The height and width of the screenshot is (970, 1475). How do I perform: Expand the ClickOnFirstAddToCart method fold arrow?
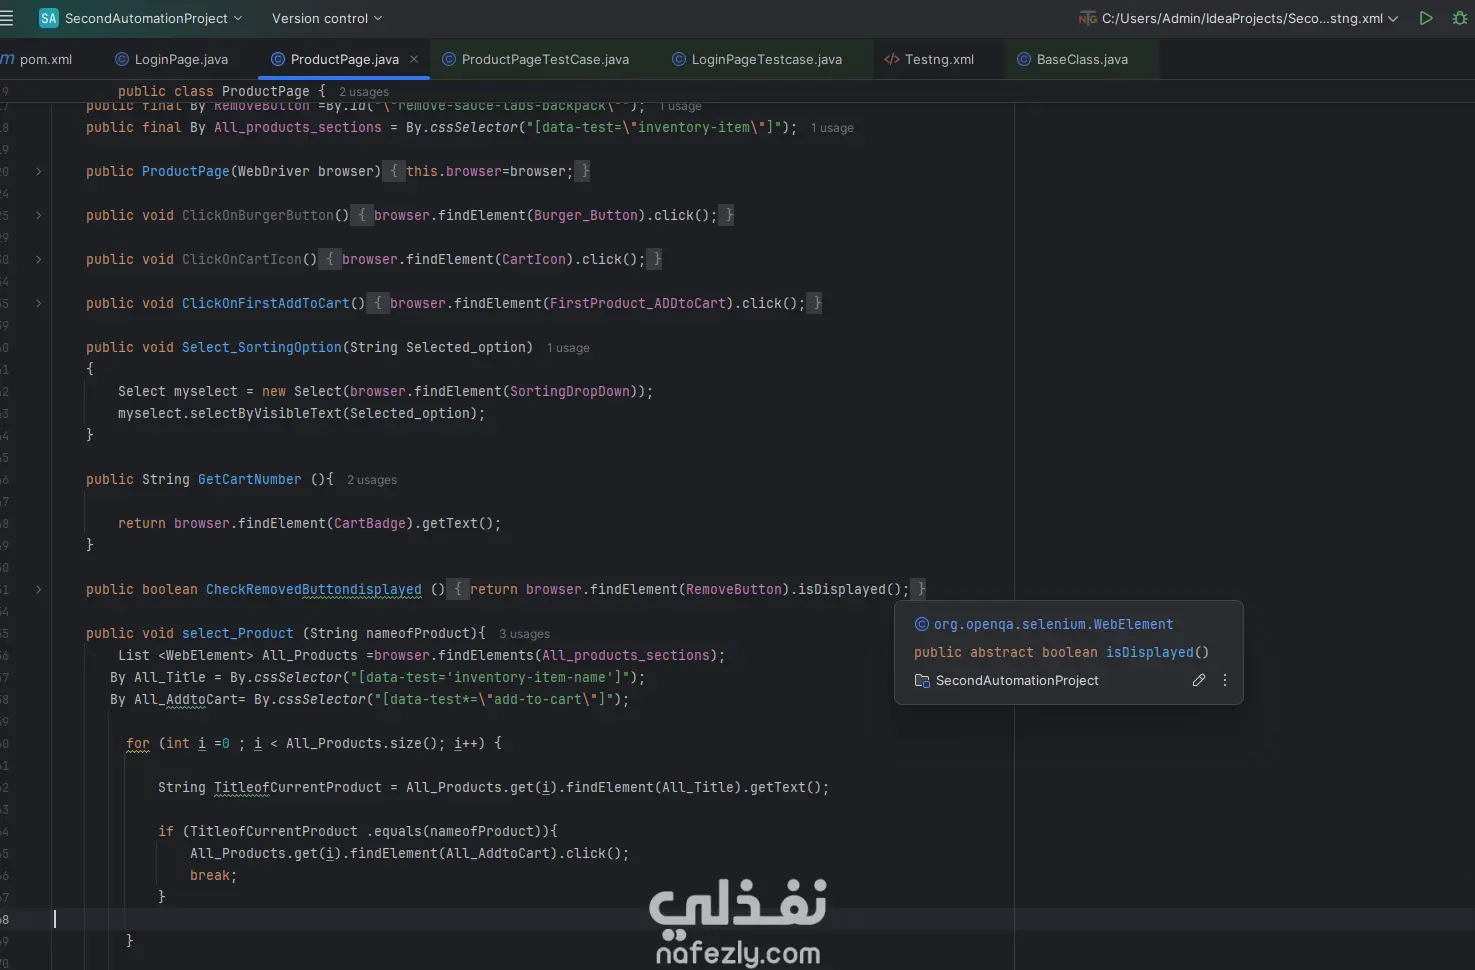tap(39, 303)
